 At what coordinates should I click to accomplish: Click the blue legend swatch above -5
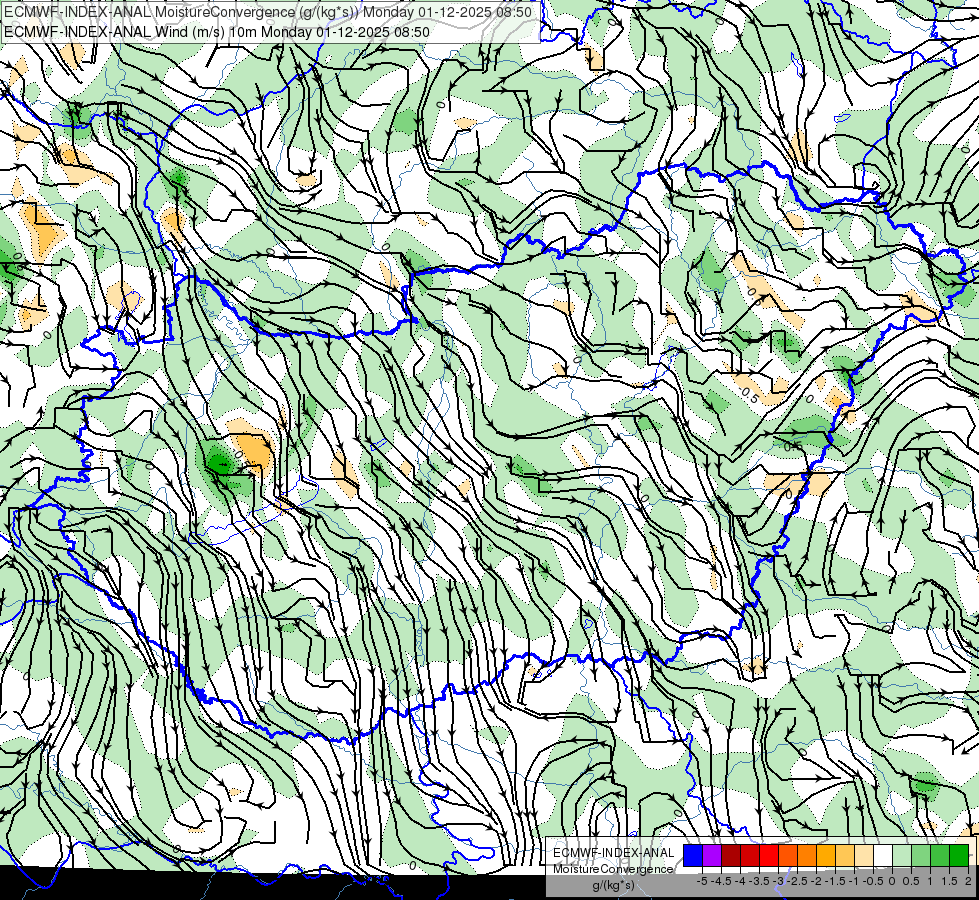pos(693,855)
